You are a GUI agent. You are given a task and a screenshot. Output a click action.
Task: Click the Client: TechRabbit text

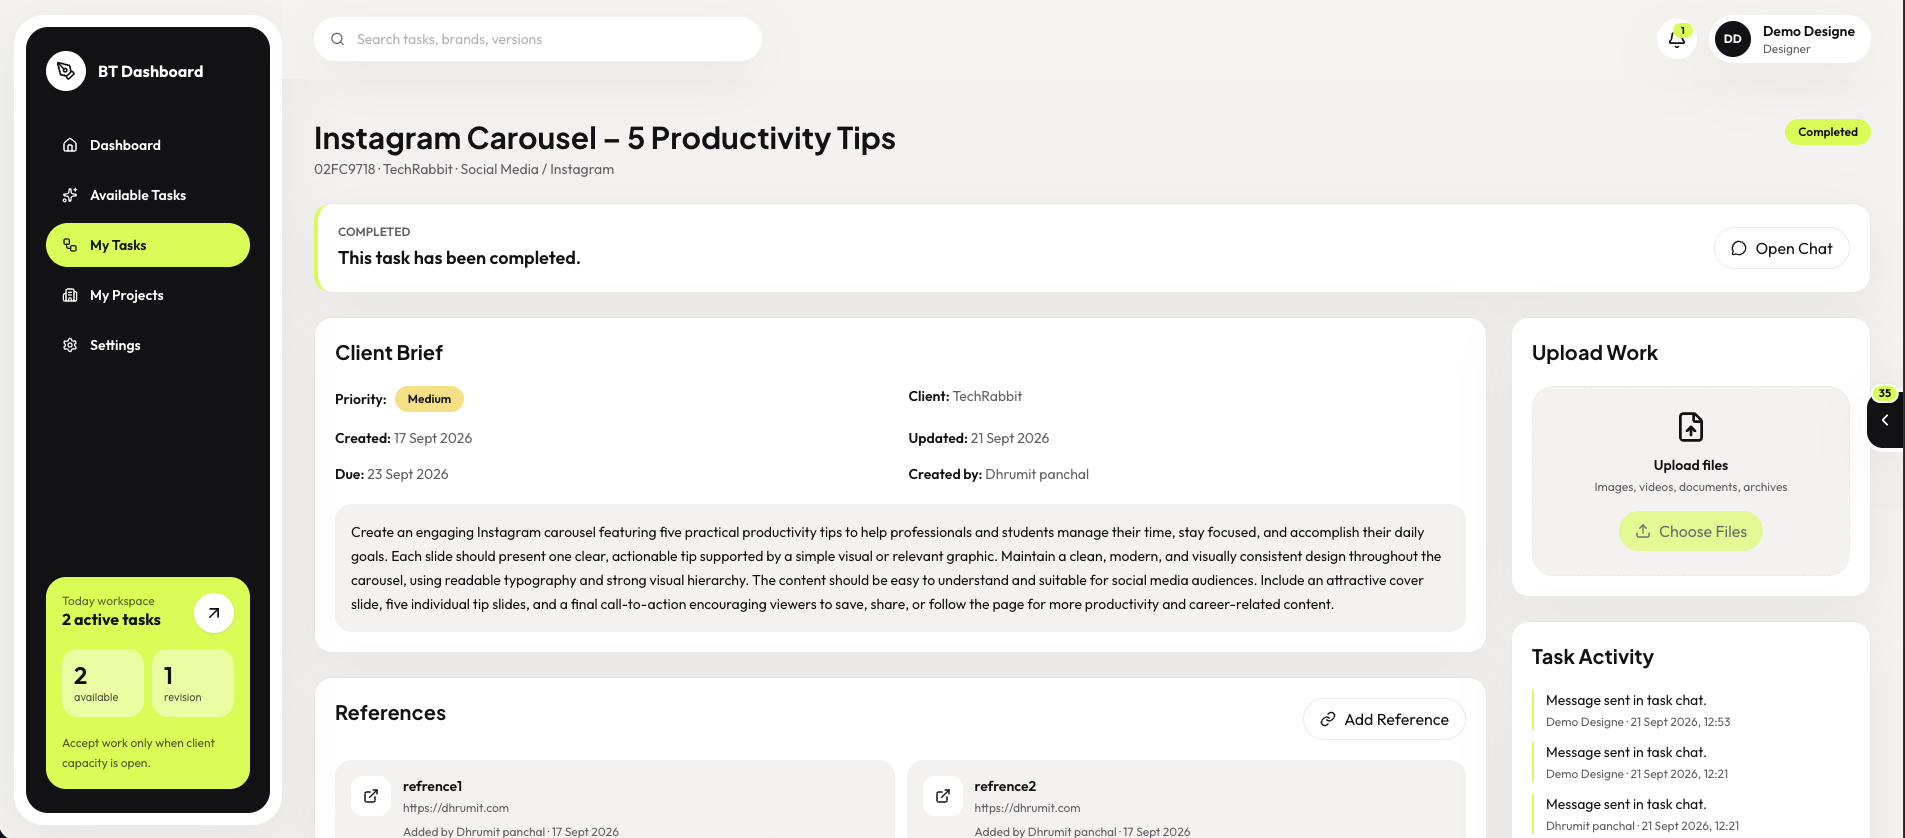(965, 396)
